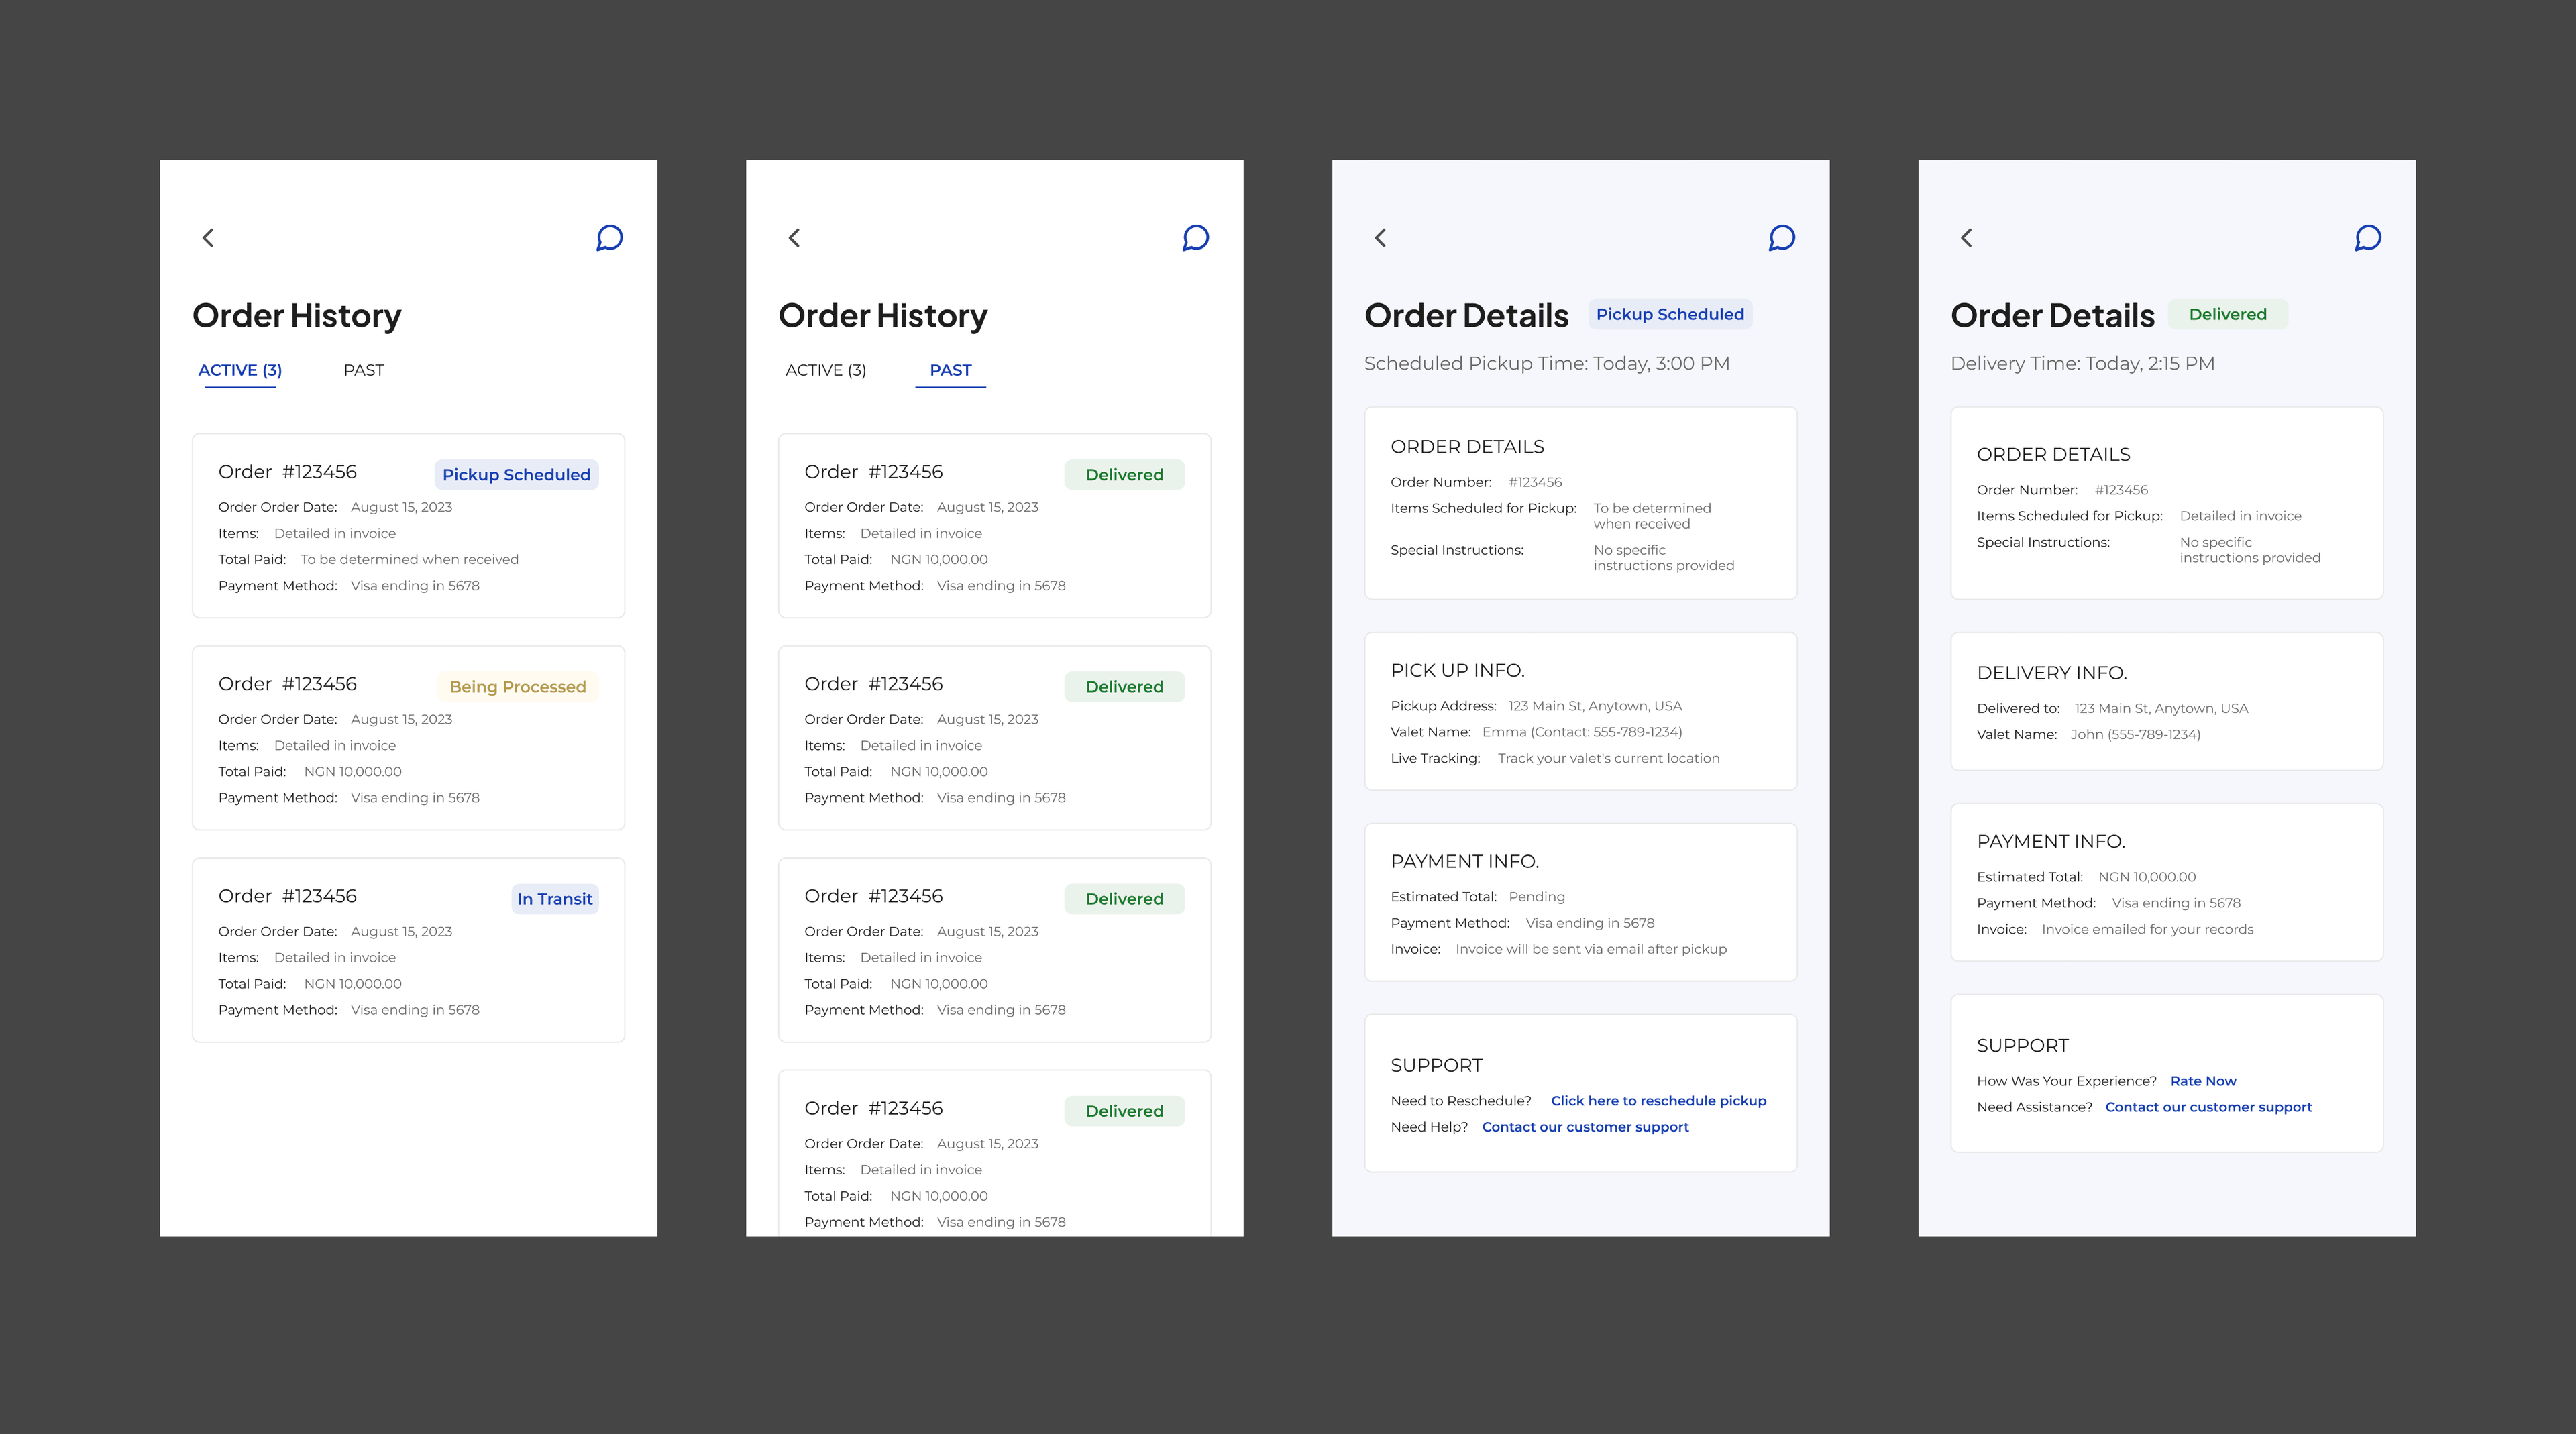
Task: Click the 'To be determined when received' Total Paid value
Action: (409, 559)
